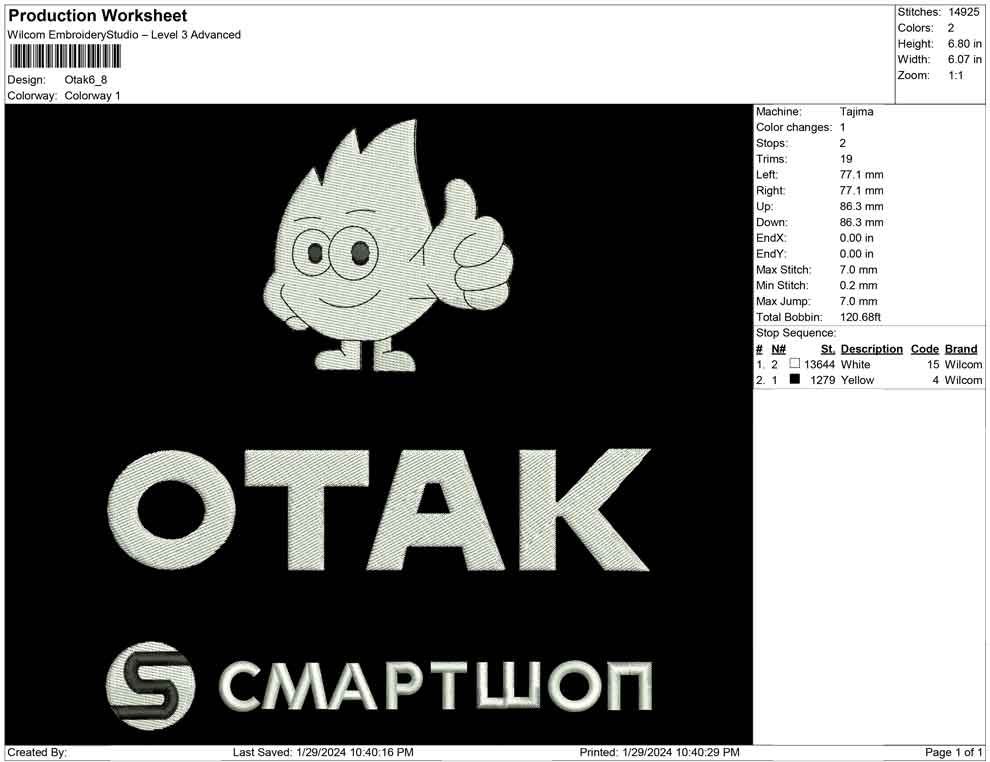Click the stitch count '1279'
The height and width of the screenshot is (762, 990).
click(823, 380)
